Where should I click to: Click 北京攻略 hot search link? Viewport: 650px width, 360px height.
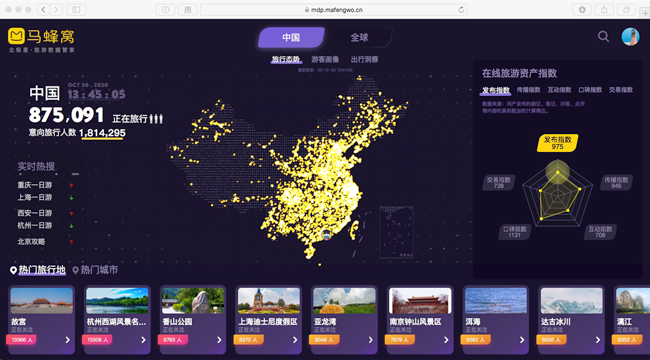point(31,241)
